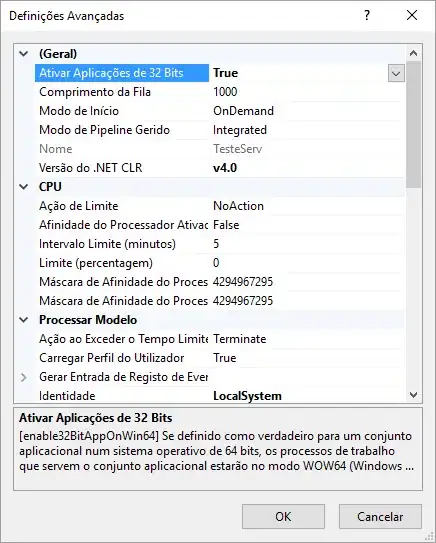436x543 pixels.
Task: Collapse the Processar Modelo section chevron
Action: [x=24, y=320]
